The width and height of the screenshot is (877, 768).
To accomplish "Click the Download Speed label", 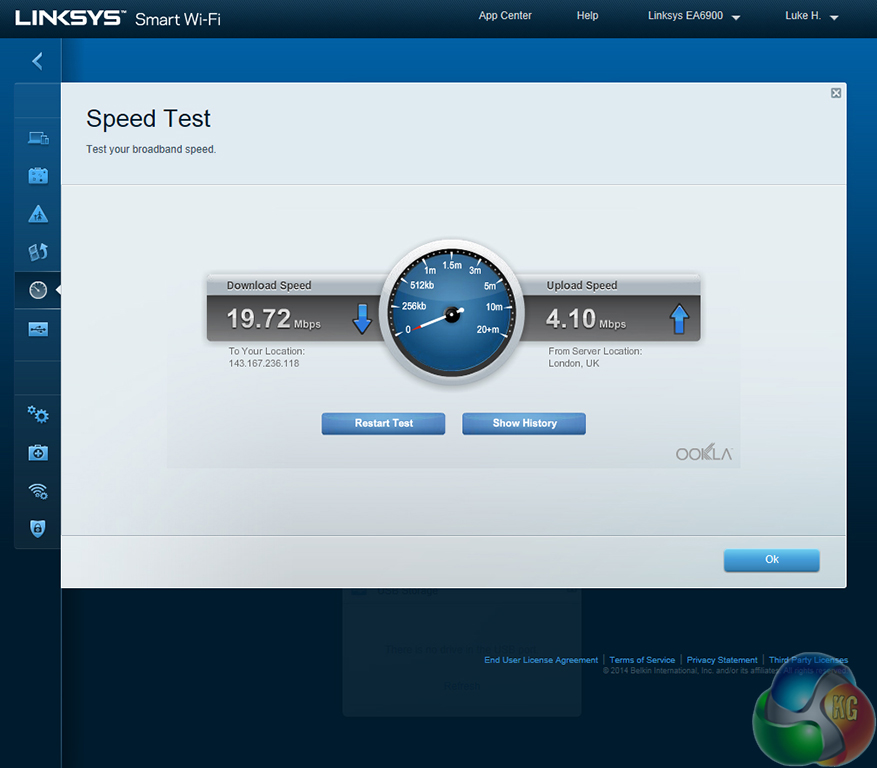I will [269, 285].
